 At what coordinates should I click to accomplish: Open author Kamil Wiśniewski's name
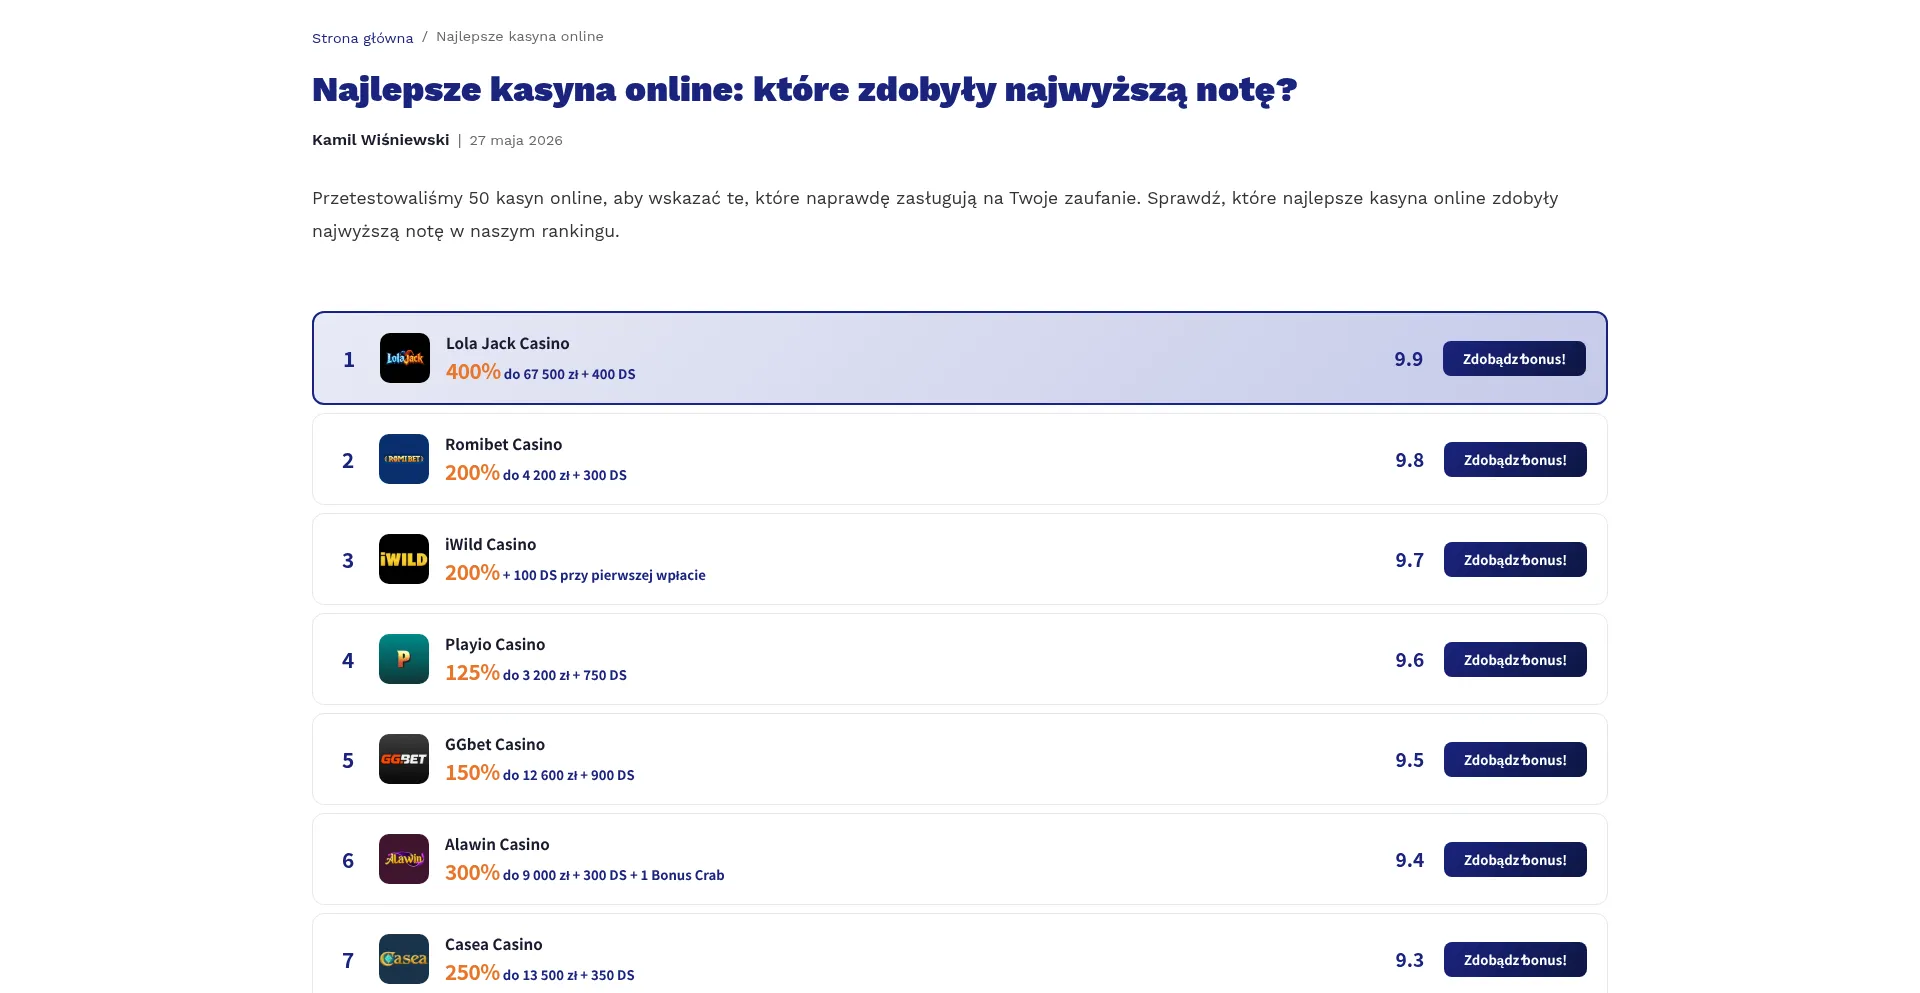pos(380,140)
